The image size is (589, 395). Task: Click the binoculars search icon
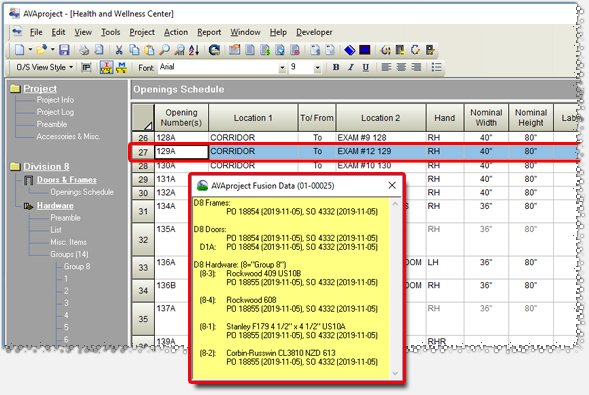click(180, 50)
